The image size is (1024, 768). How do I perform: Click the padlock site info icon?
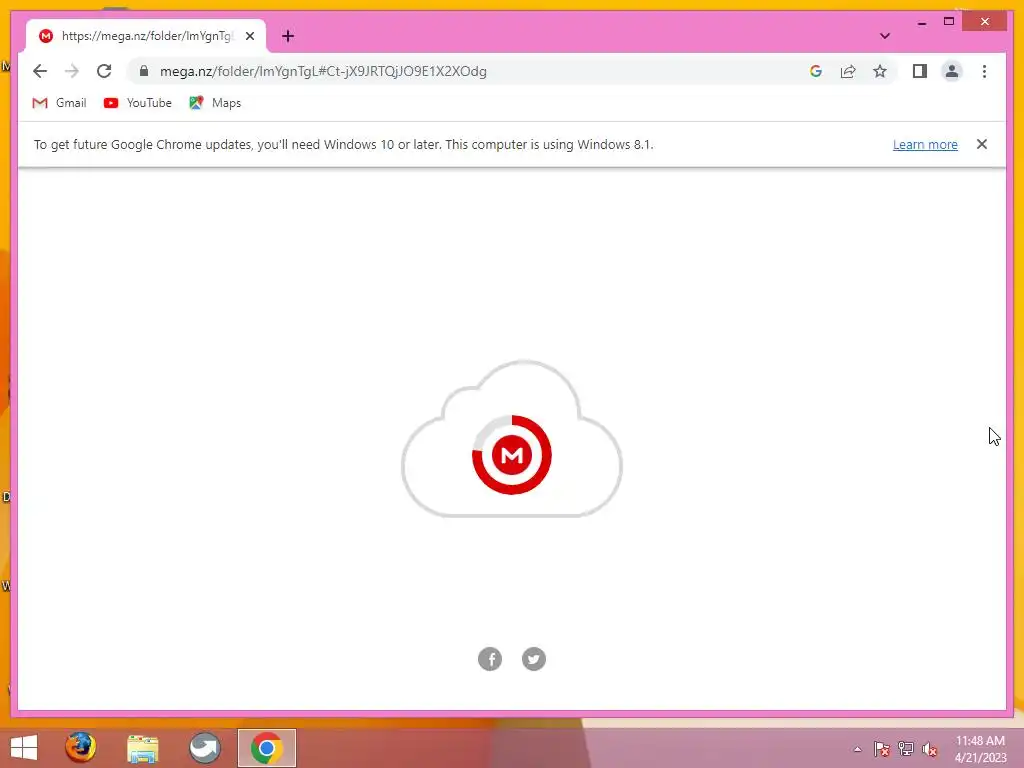coord(144,71)
